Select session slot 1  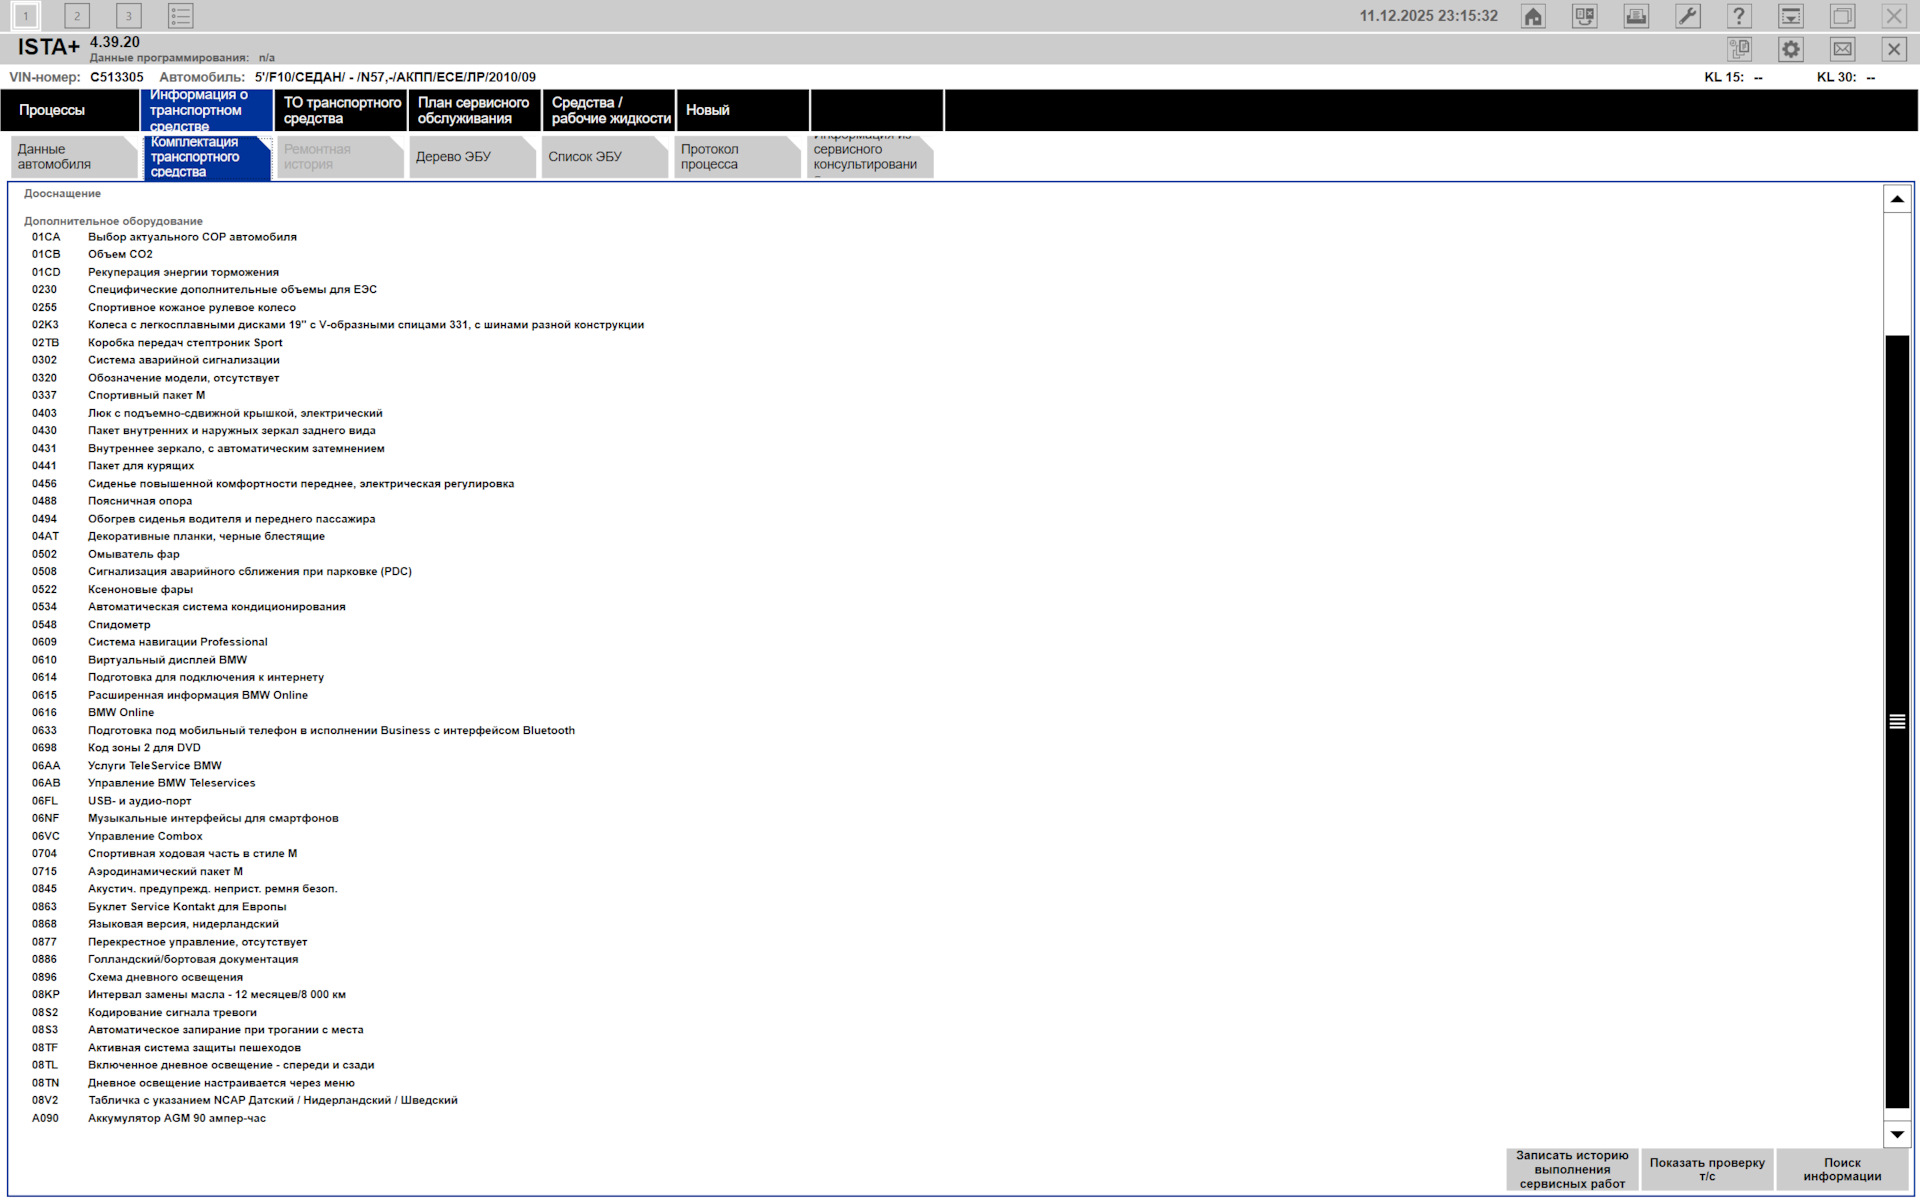[x=26, y=16]
